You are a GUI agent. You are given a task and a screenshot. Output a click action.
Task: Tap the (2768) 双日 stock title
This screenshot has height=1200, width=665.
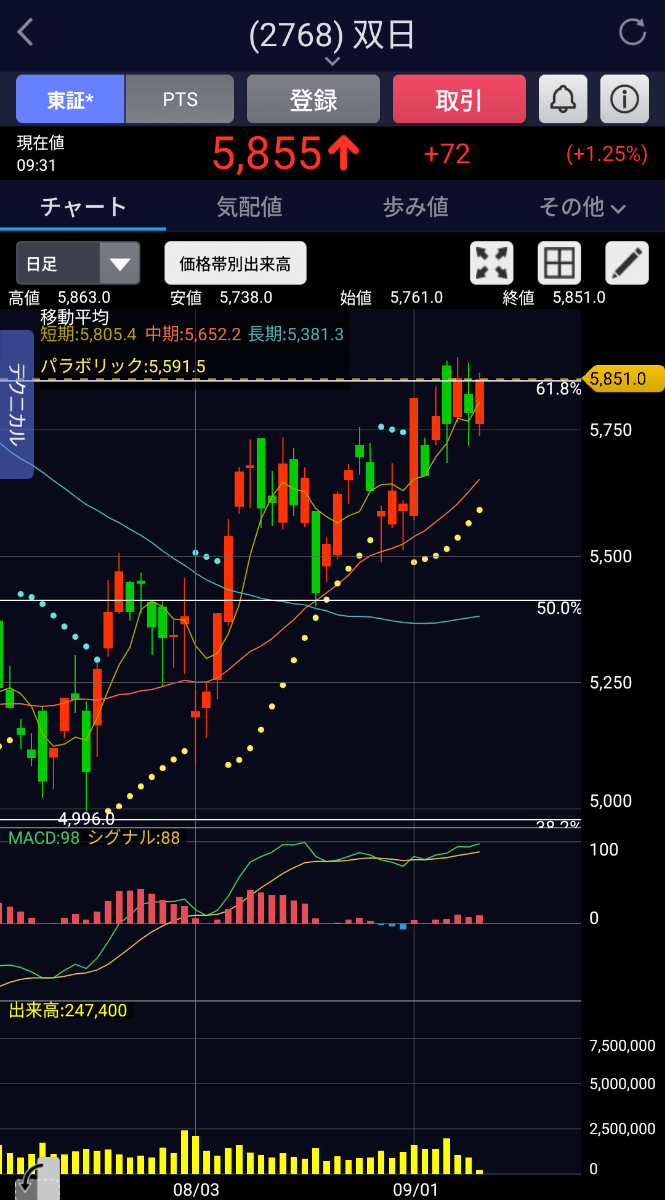[x=332, y=35]
